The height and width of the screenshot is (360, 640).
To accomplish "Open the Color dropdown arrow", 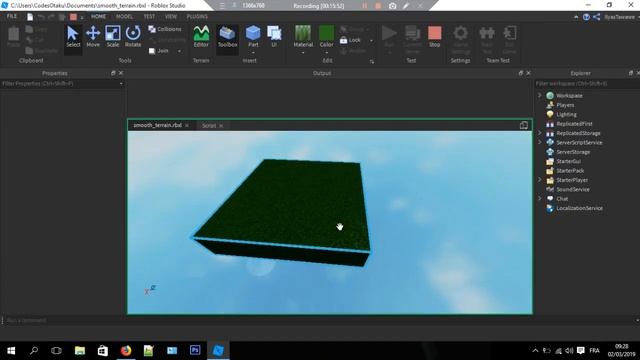I will [326, 53].
